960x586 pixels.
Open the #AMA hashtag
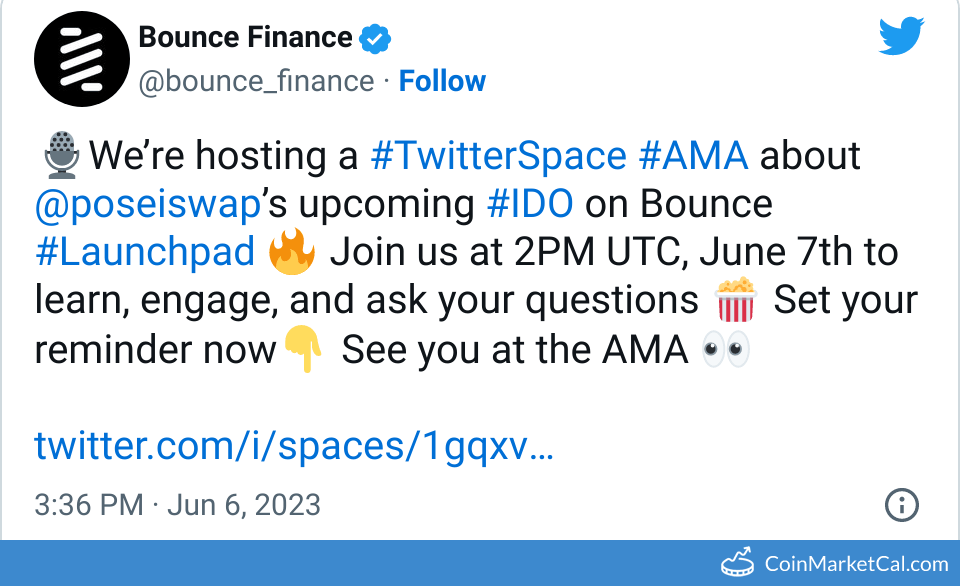pyautogui.click(x=692, y=156)
